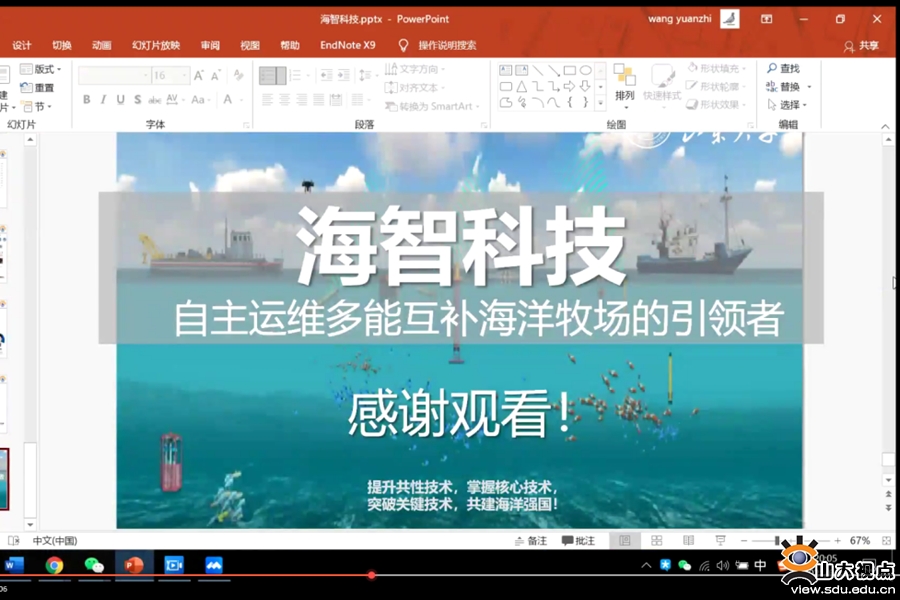Open Chrome from the taskbar

click(x=54, y=565)
